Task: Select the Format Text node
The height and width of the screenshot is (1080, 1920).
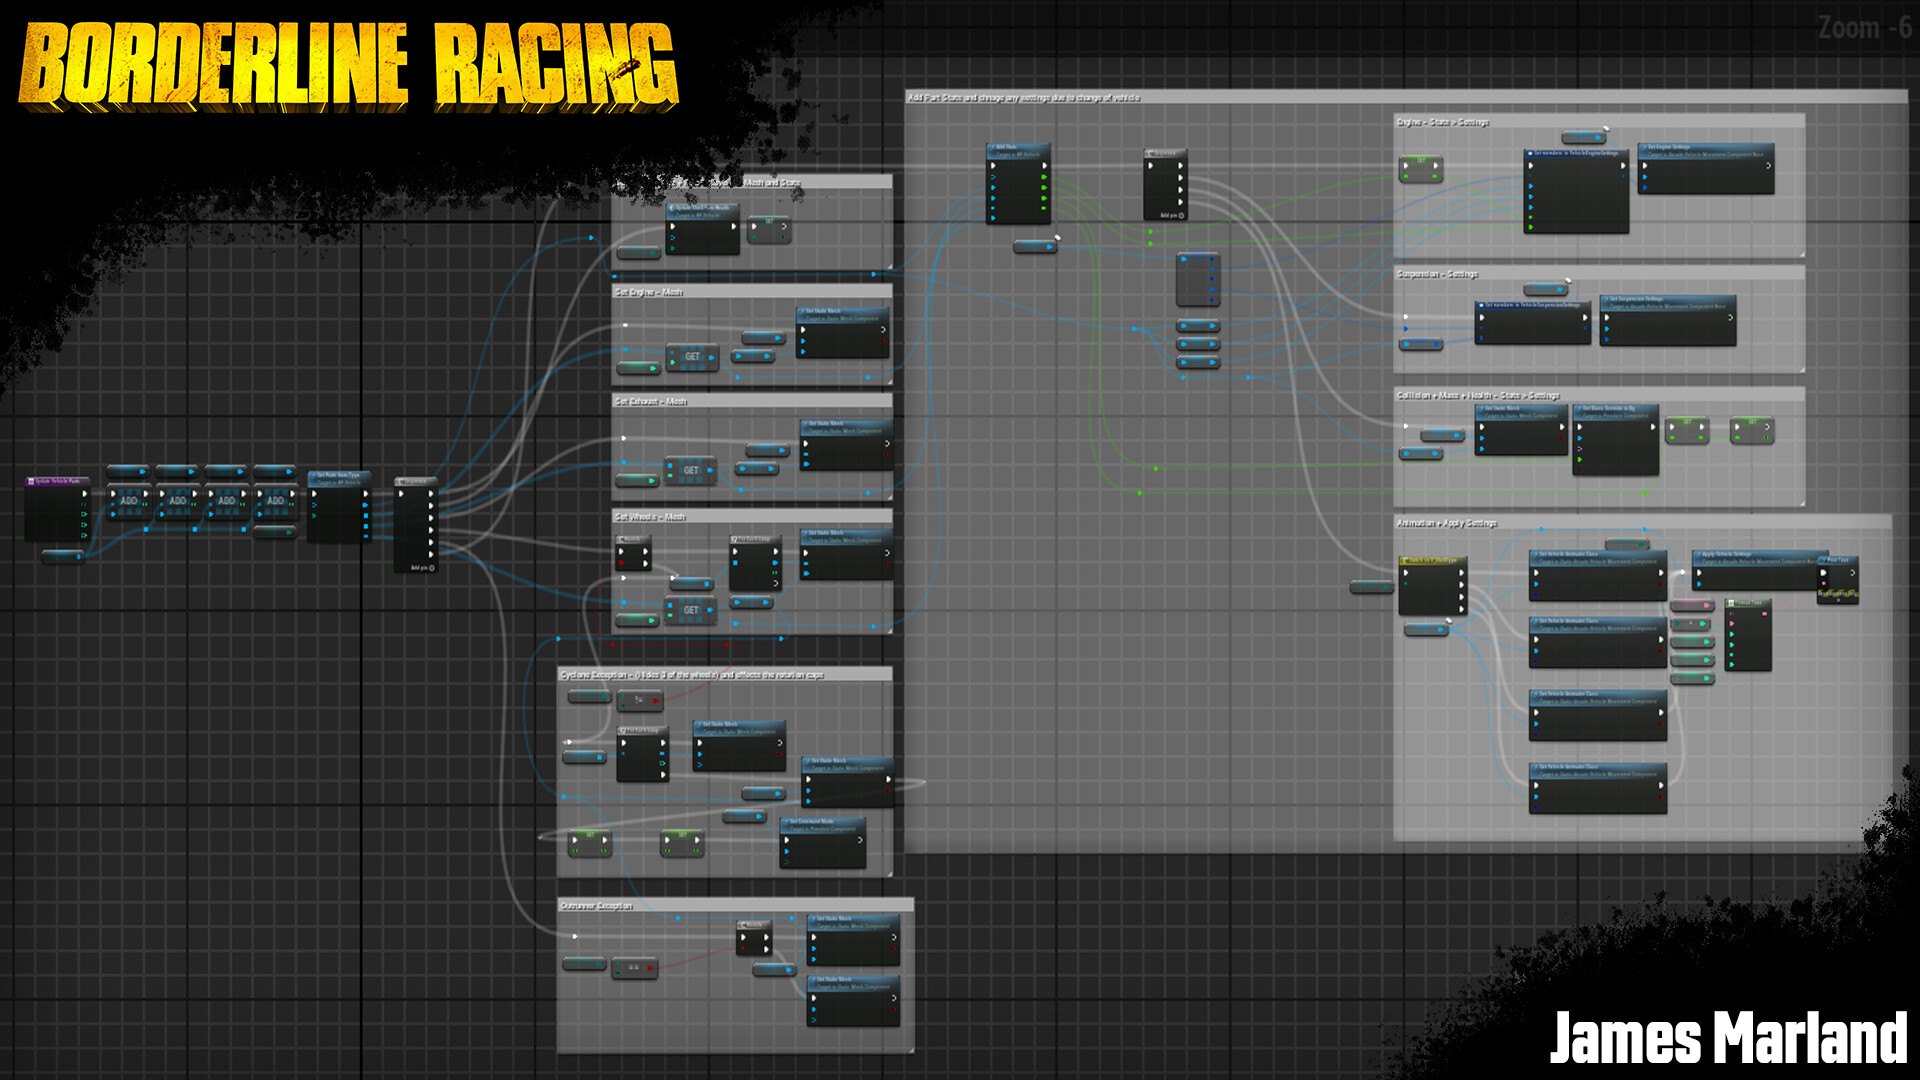Action: pyautogui.click(x=1748, y=634)
